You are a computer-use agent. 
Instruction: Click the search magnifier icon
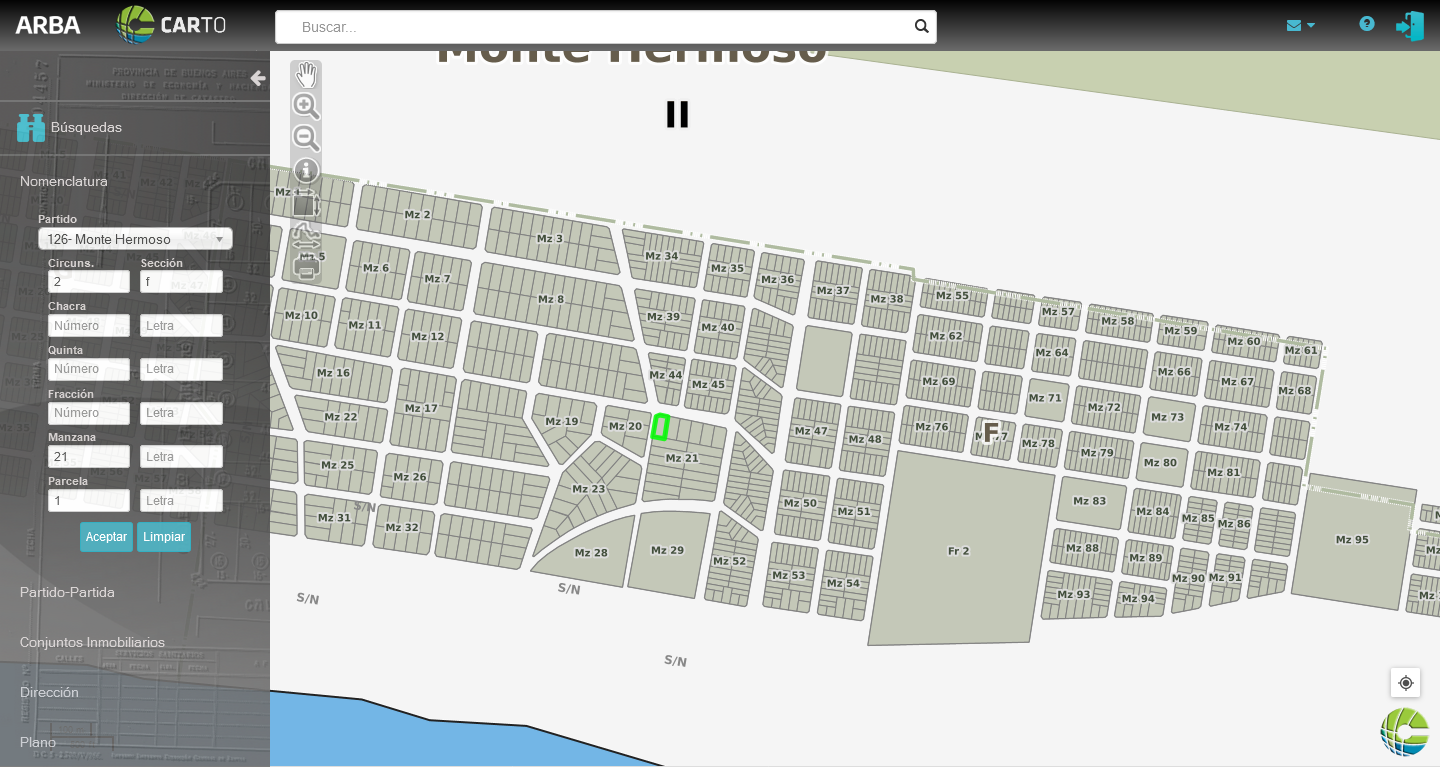(x=921, y=27)
